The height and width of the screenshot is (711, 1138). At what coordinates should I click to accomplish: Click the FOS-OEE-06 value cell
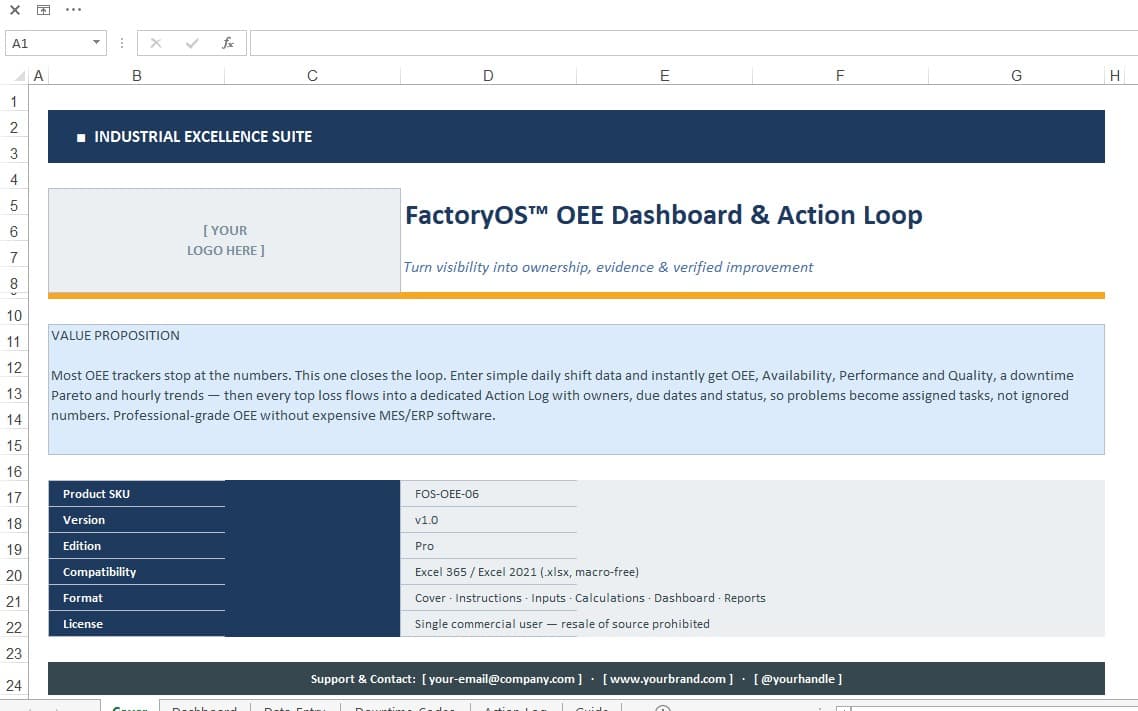point(488,493)
